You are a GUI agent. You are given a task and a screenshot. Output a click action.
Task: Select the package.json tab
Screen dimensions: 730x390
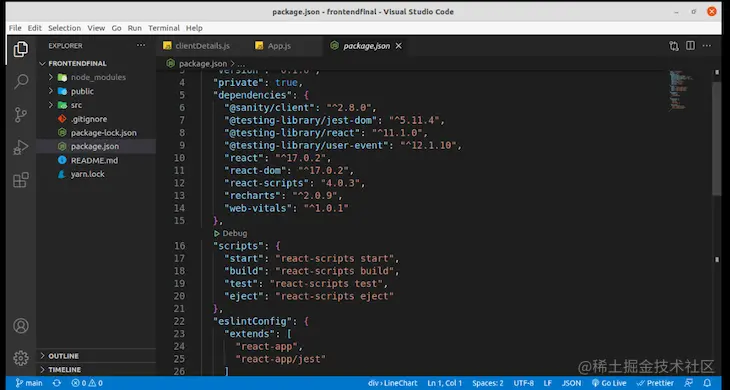[365, 46]
